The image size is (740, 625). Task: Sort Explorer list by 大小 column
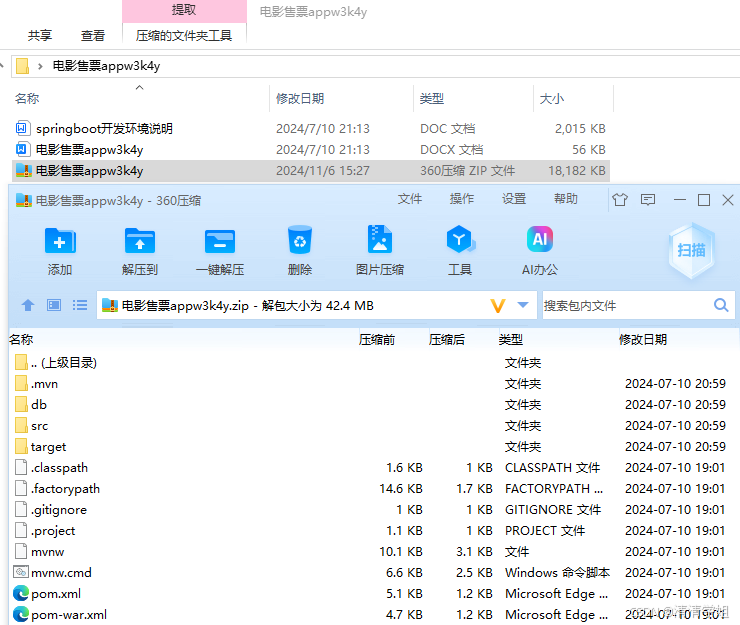[552, 99]
